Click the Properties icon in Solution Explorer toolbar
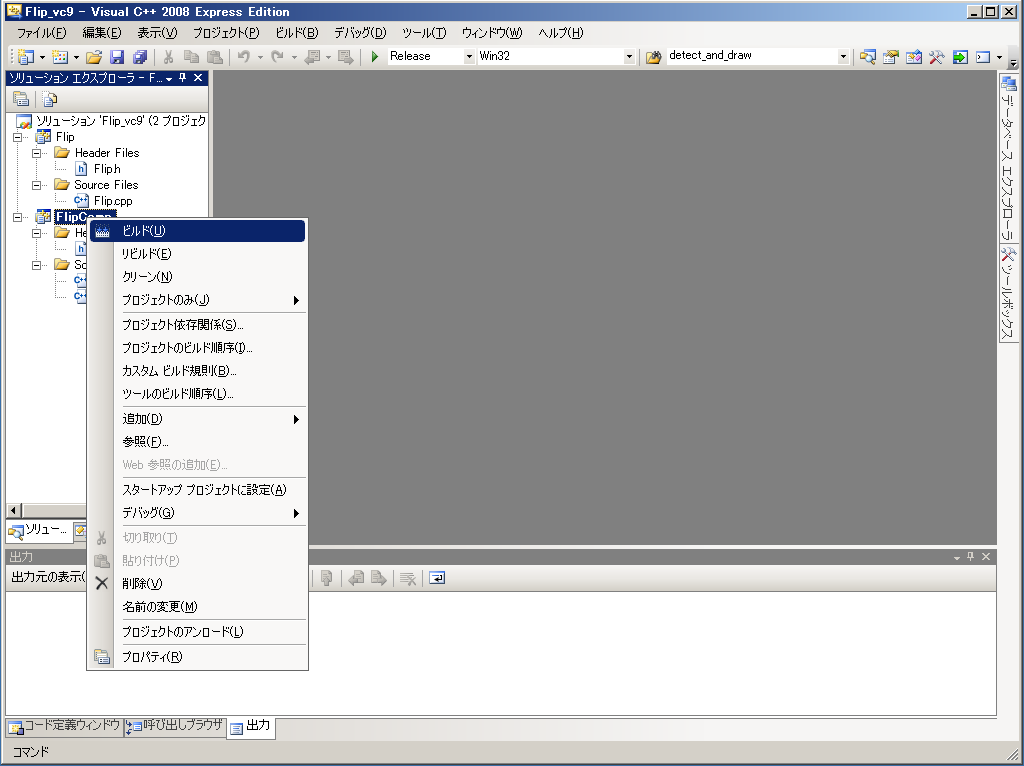 [x=21, y=99]
